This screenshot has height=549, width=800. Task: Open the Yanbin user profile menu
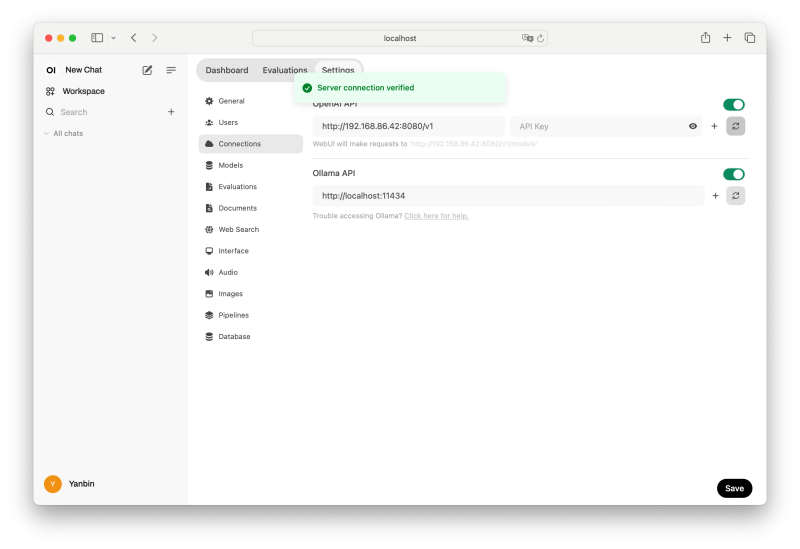70,484
